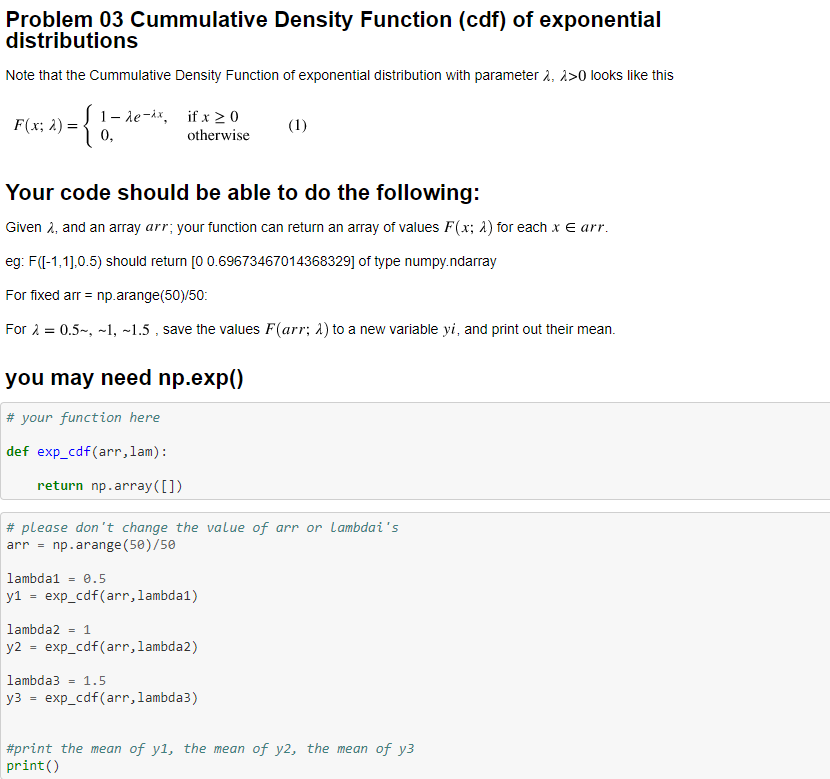
Task: Click the note about Cummulative Density Function
Action: [x=340, y=74]
